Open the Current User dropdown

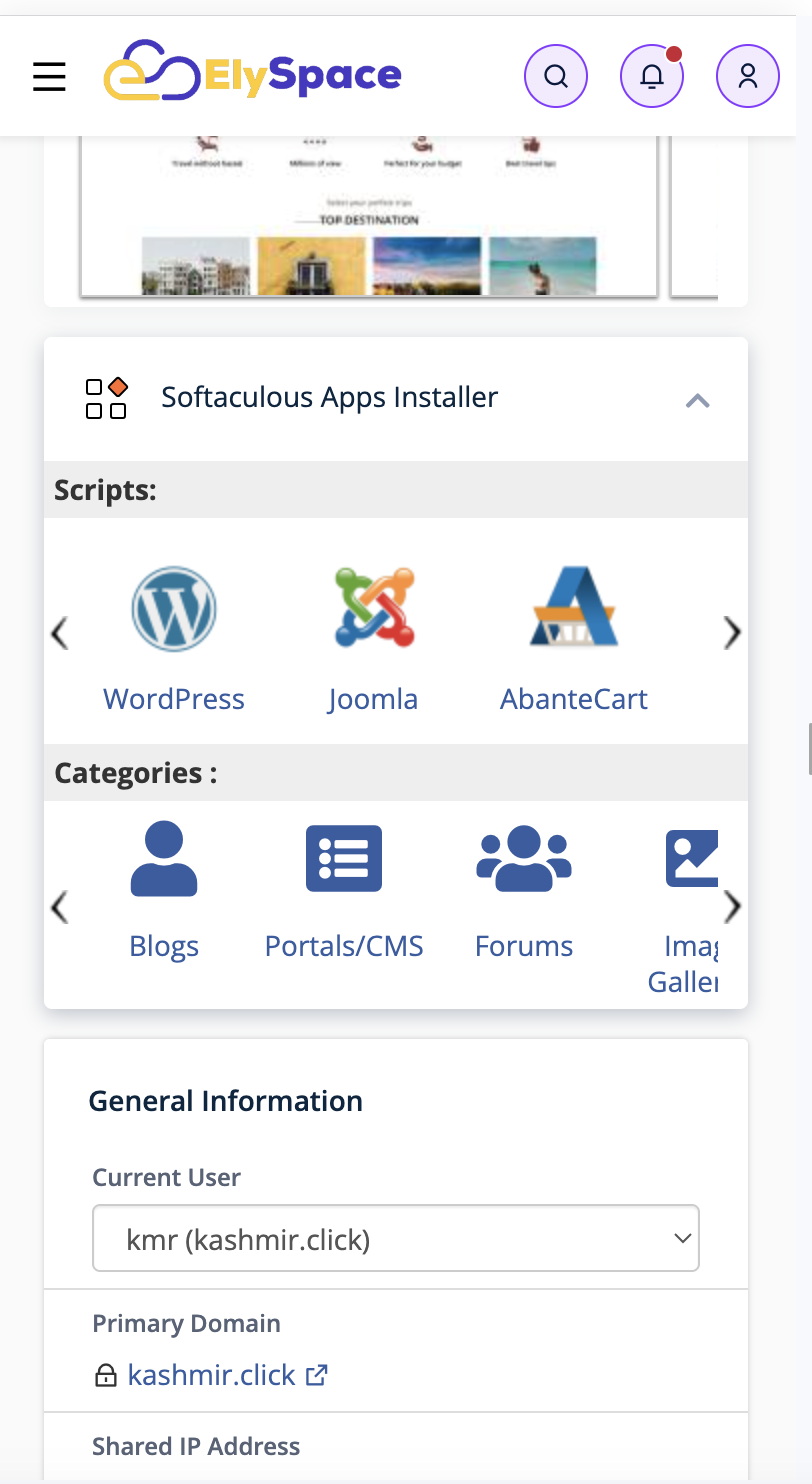[x=396, y=1238]
